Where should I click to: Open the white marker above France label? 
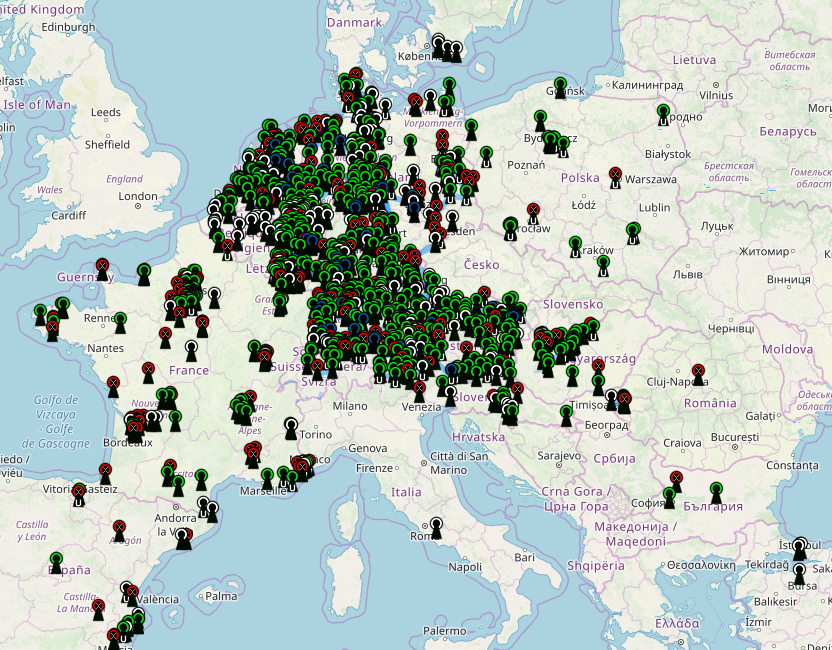click(x=192, y=352)
